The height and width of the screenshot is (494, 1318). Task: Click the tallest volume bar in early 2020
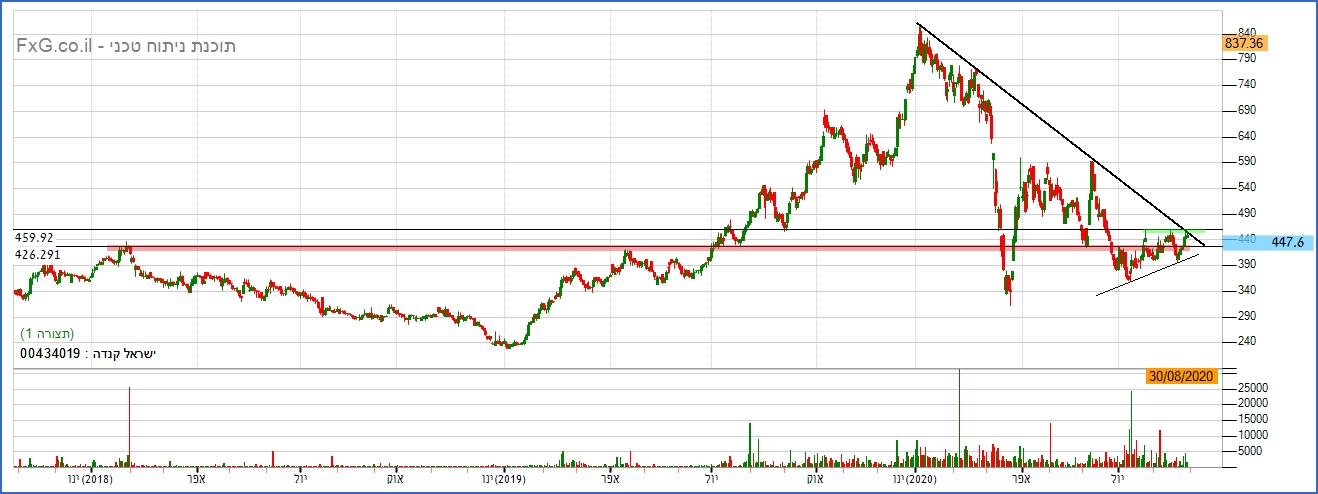click(959, 418)
